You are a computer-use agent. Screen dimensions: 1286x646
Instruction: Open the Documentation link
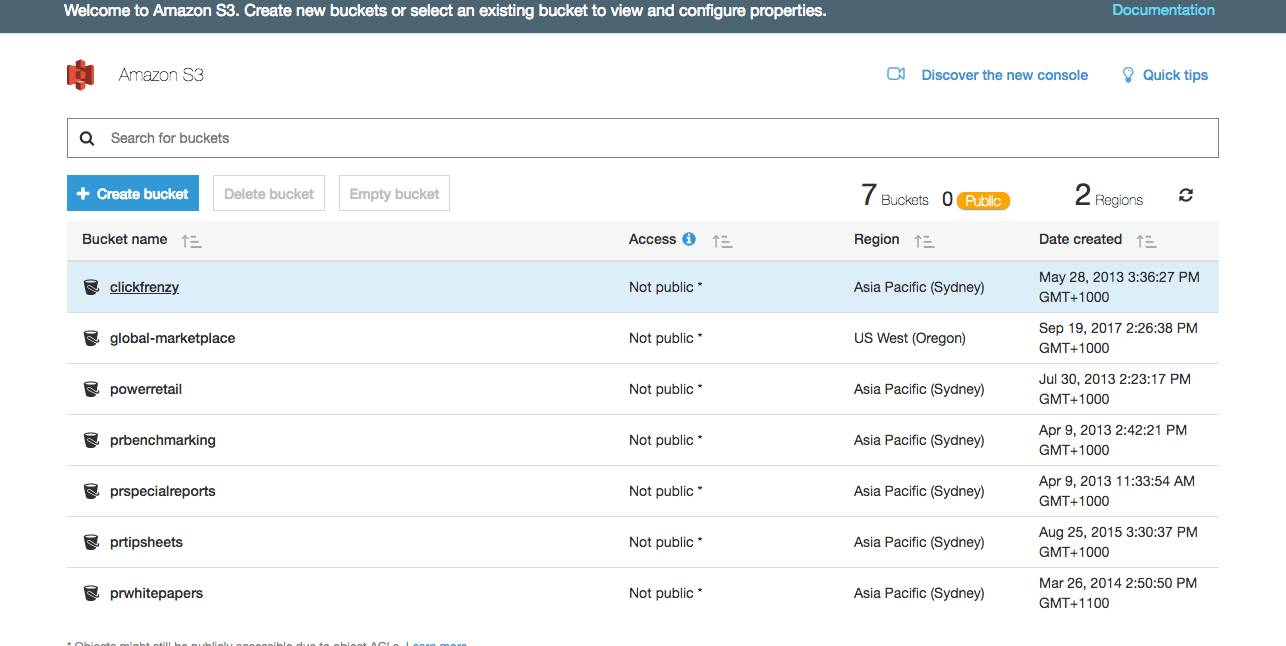pos(1163,10)
